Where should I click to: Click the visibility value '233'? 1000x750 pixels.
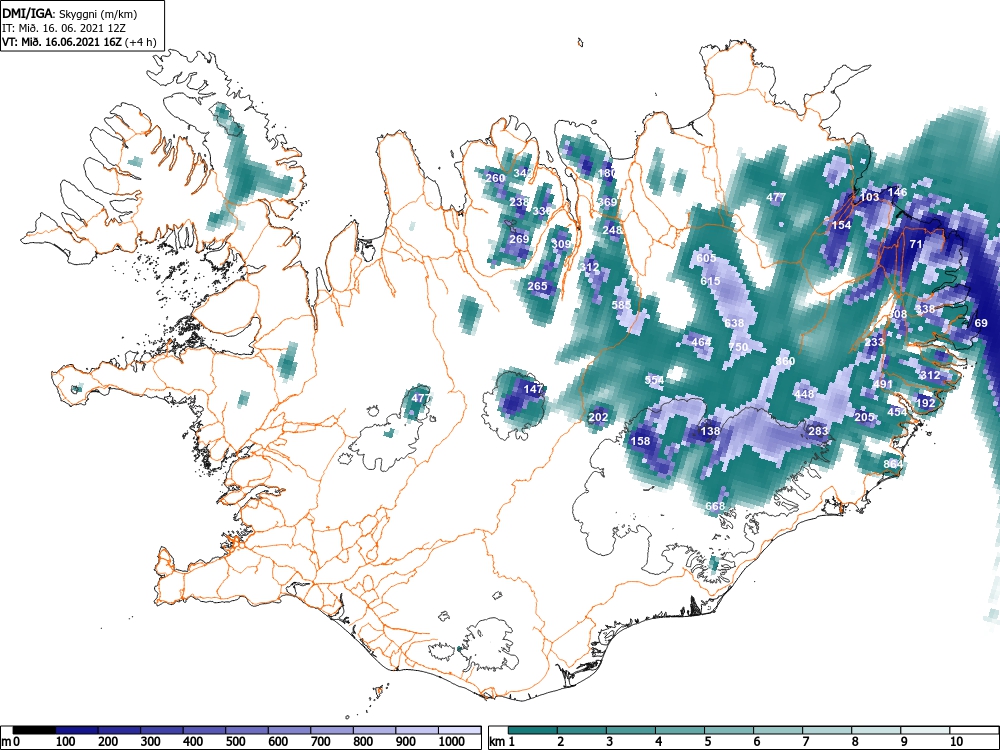coord(874,342)
